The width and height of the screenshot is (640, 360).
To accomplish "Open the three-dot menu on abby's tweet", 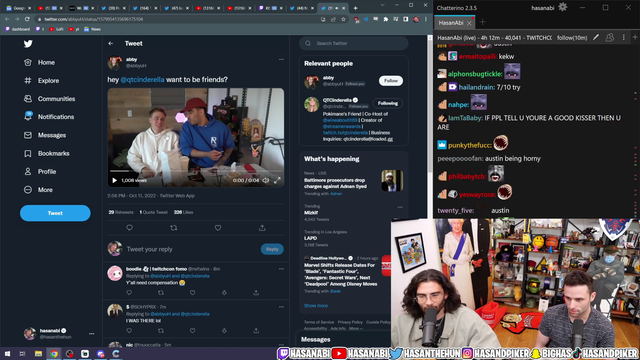I will point(281,60).
